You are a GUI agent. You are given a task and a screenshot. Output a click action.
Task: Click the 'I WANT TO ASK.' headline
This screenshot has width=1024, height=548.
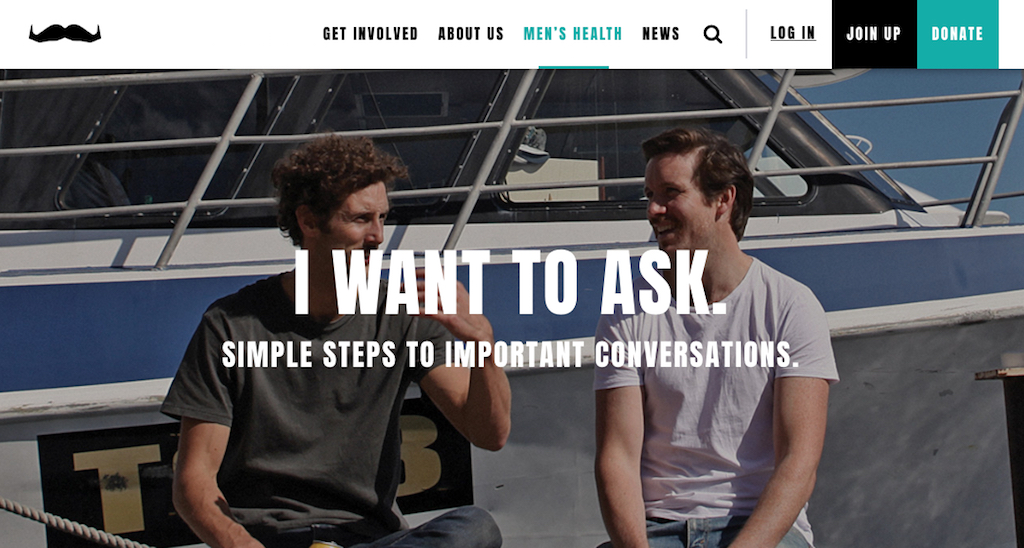[x=510, y=283]
